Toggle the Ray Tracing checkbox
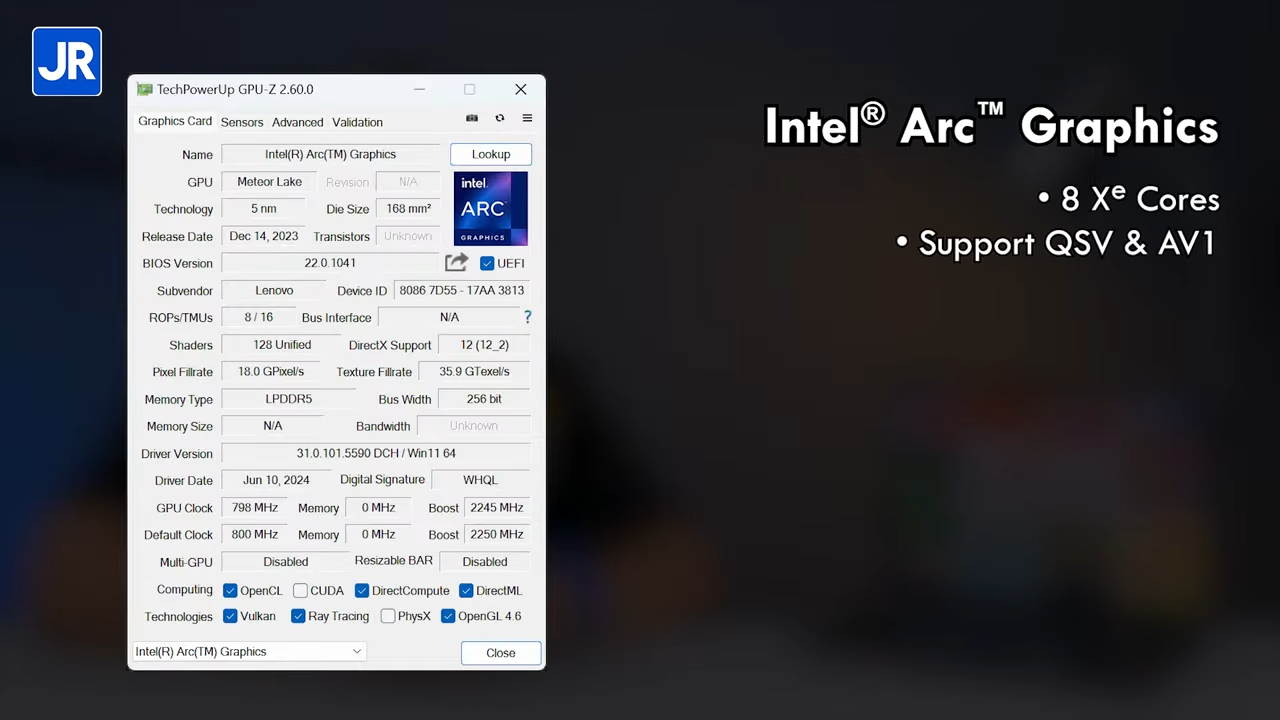1280x720 pixels. 298,616
